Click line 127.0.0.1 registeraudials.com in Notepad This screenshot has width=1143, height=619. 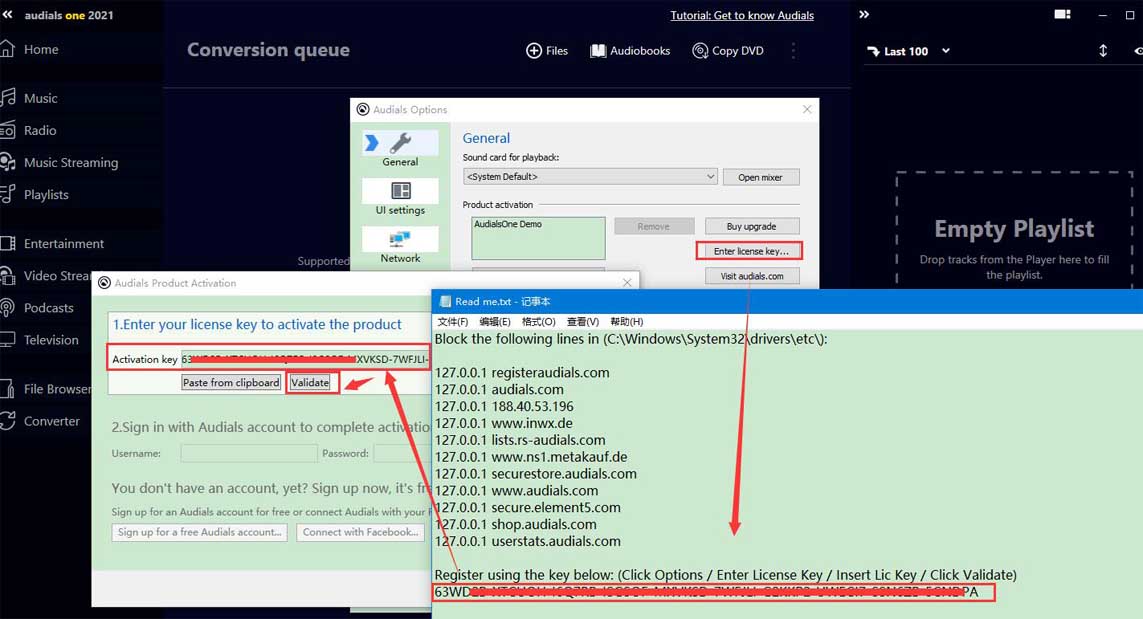click(522, 373)
